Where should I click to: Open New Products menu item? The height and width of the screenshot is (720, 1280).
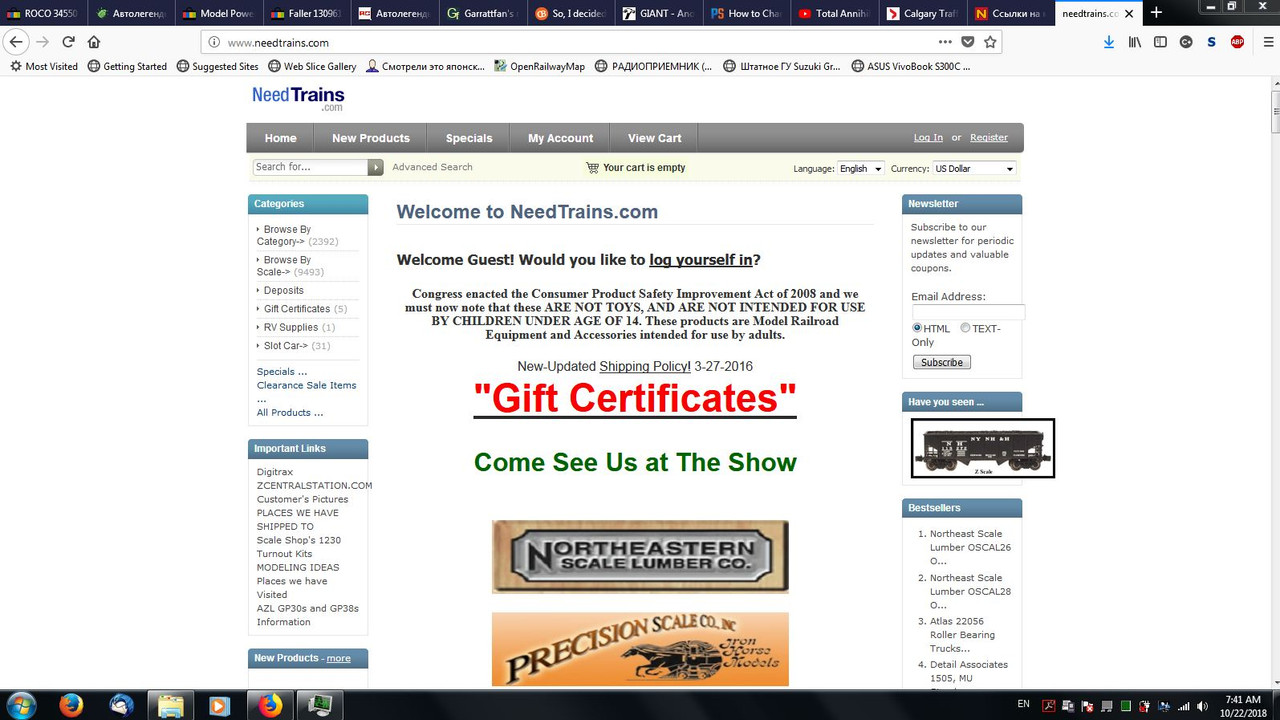(x=371, y=138)
